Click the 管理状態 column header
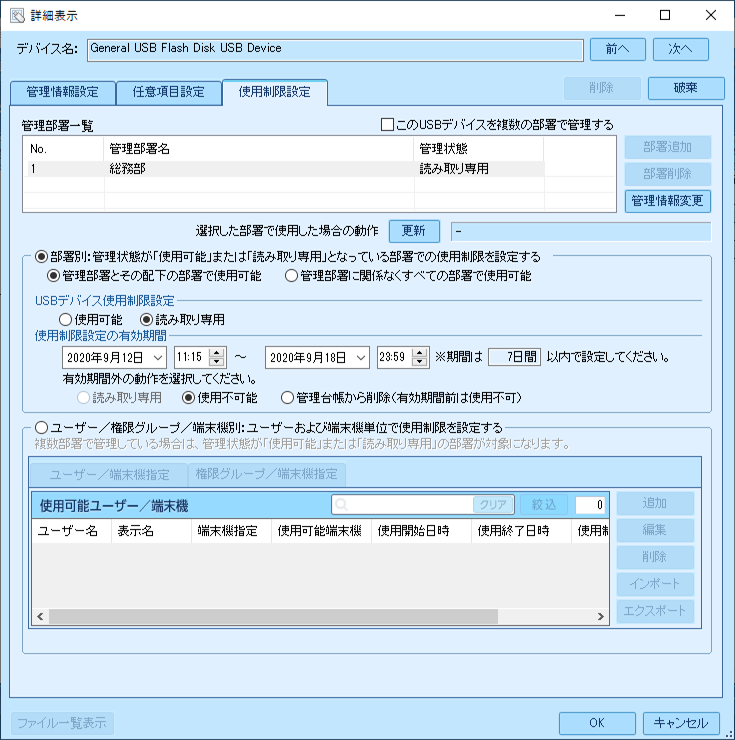Viewport: 735px width, 740px height. pos(479,149)
